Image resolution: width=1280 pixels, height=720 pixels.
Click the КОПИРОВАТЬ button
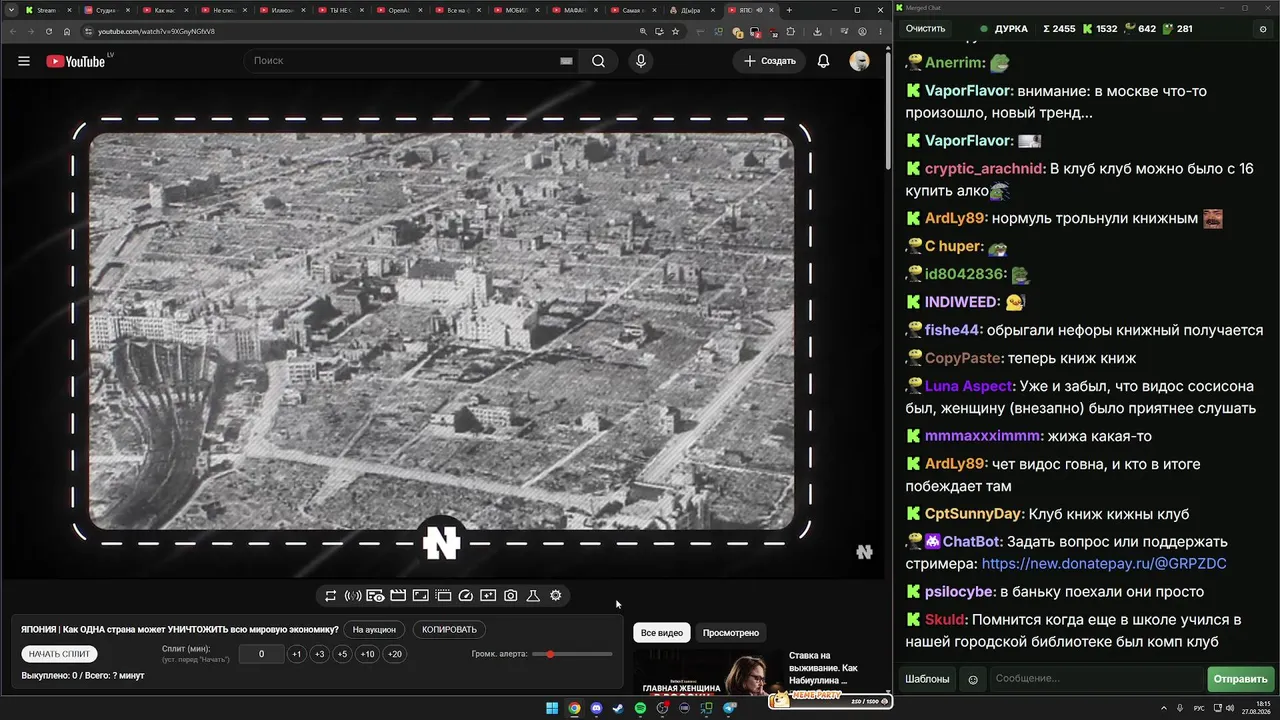(449, 630)
